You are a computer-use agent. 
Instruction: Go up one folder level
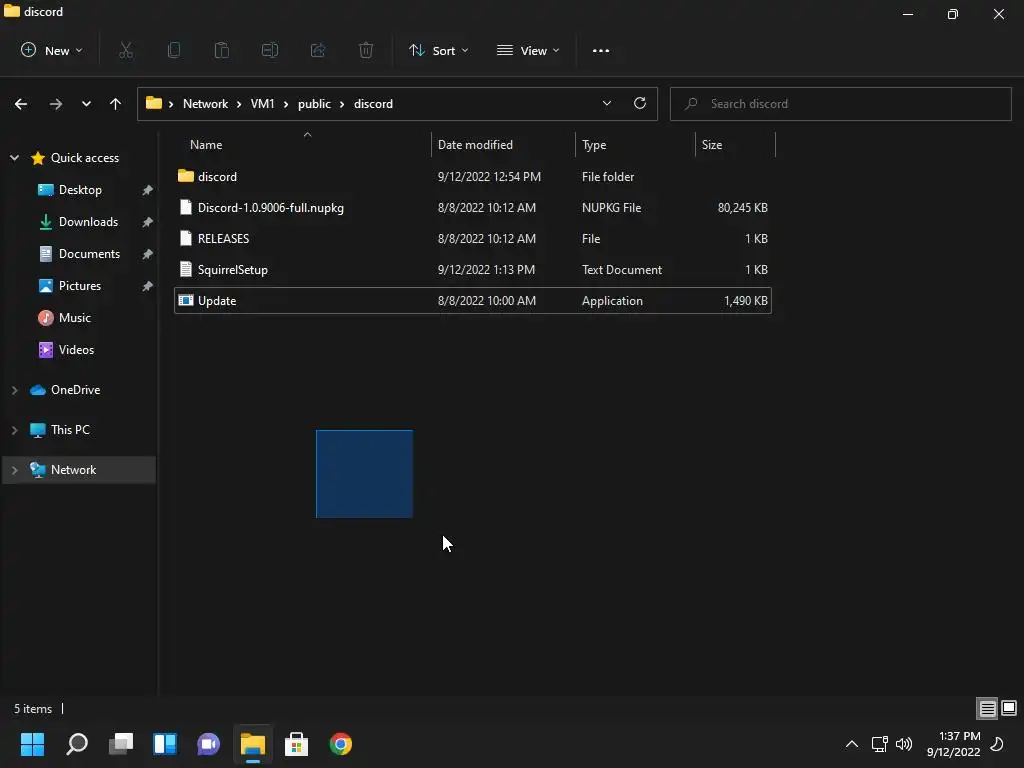[116, 104]
